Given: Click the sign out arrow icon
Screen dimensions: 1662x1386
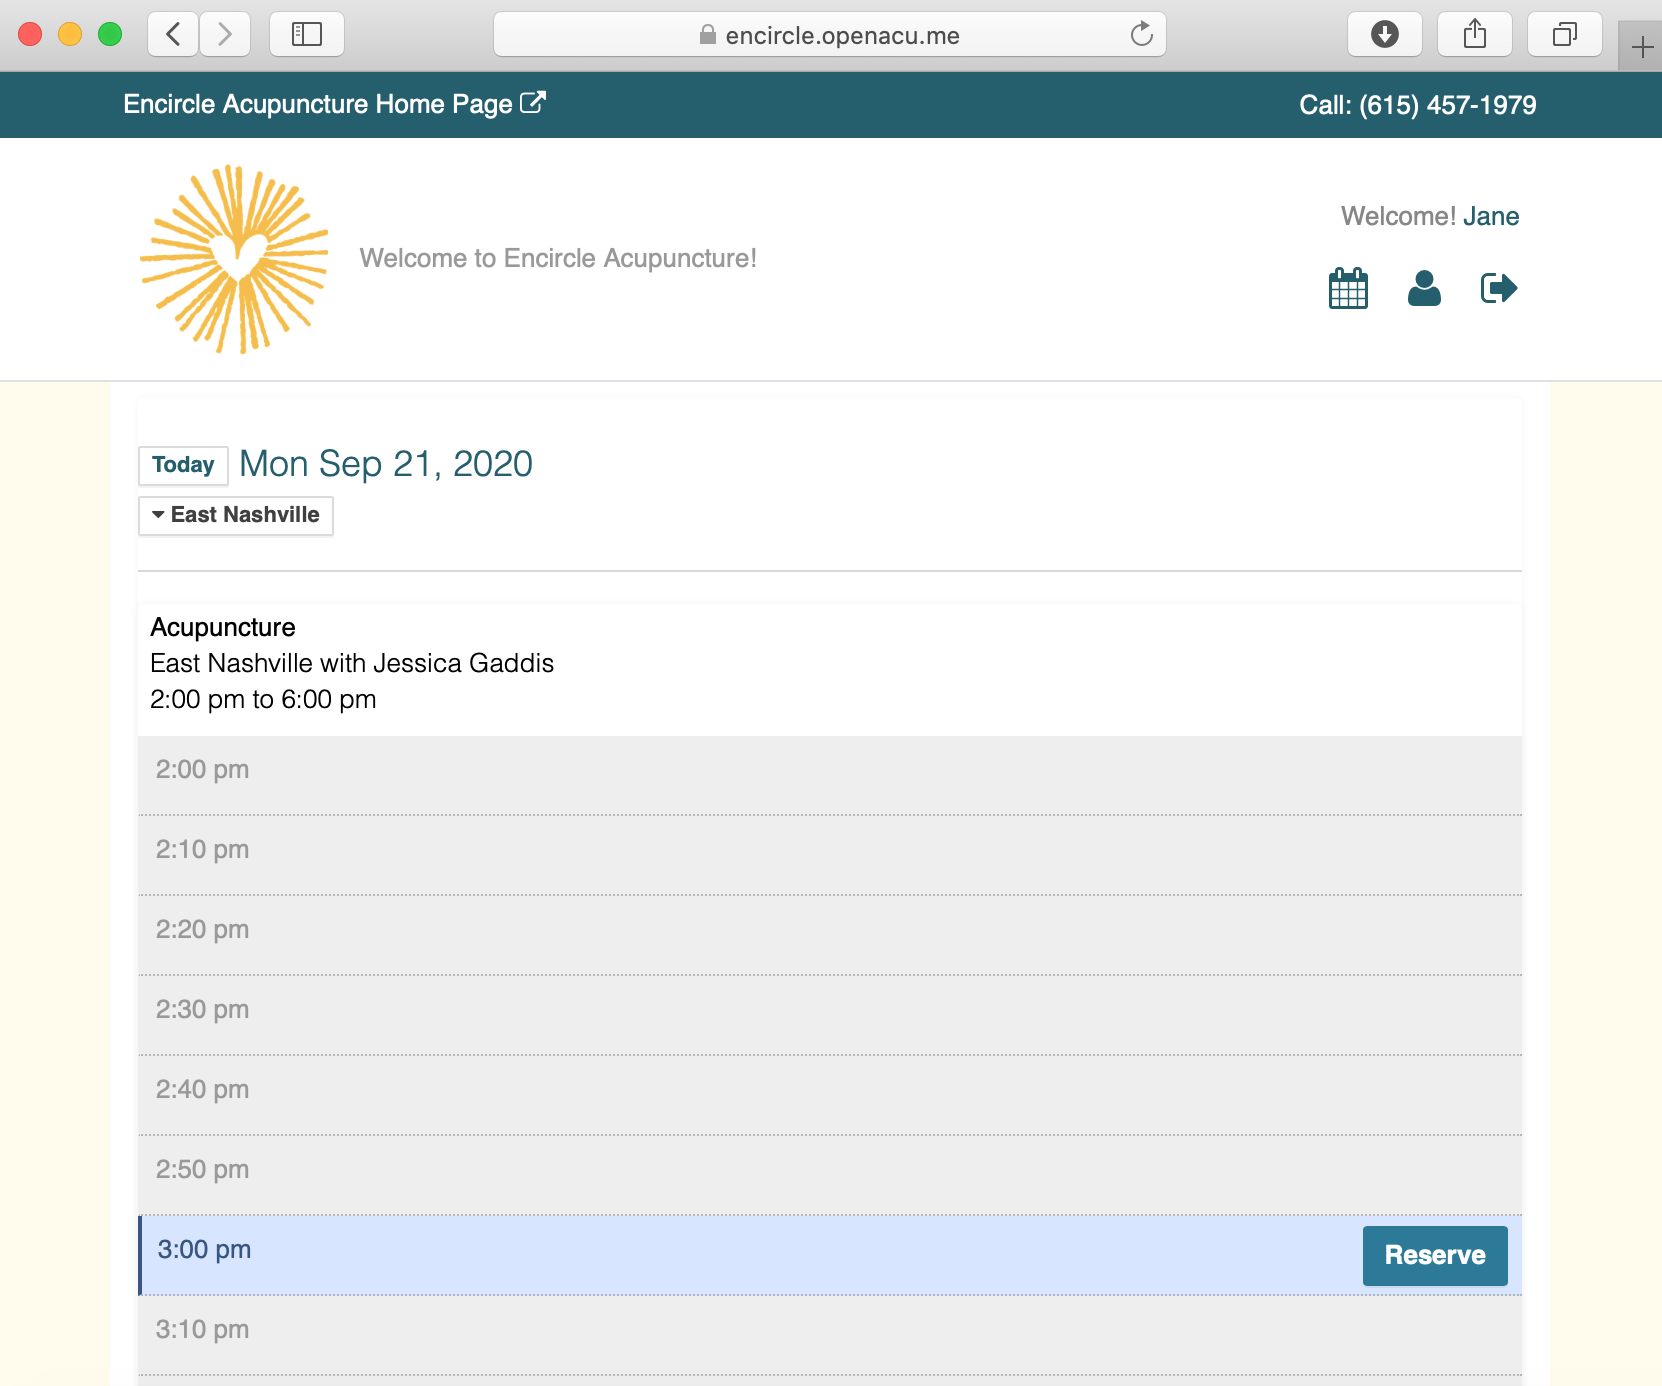Looking at the screenshot, I should click(1499, 289).
